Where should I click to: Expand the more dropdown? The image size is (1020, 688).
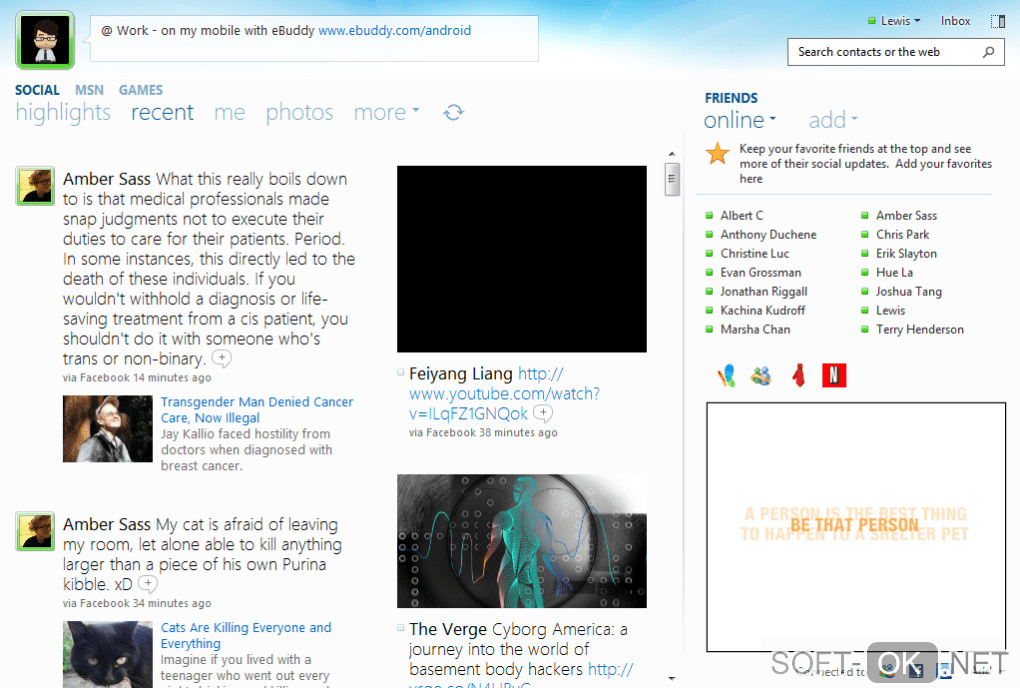coord(386,112)
